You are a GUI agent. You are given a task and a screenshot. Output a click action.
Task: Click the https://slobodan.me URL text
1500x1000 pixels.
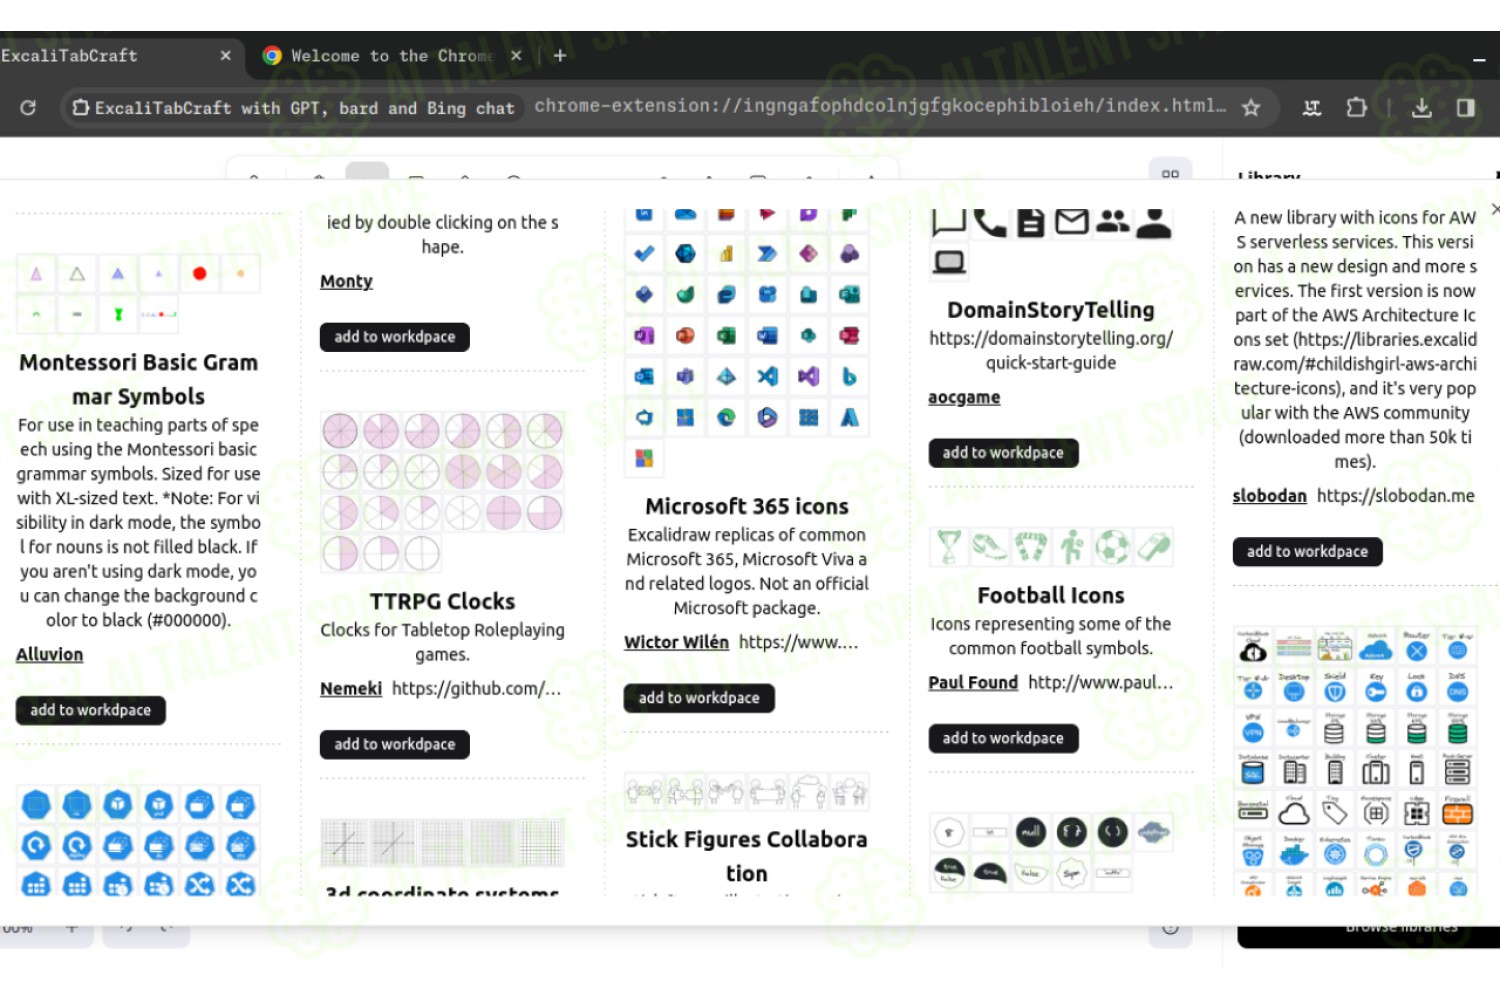1395,495
